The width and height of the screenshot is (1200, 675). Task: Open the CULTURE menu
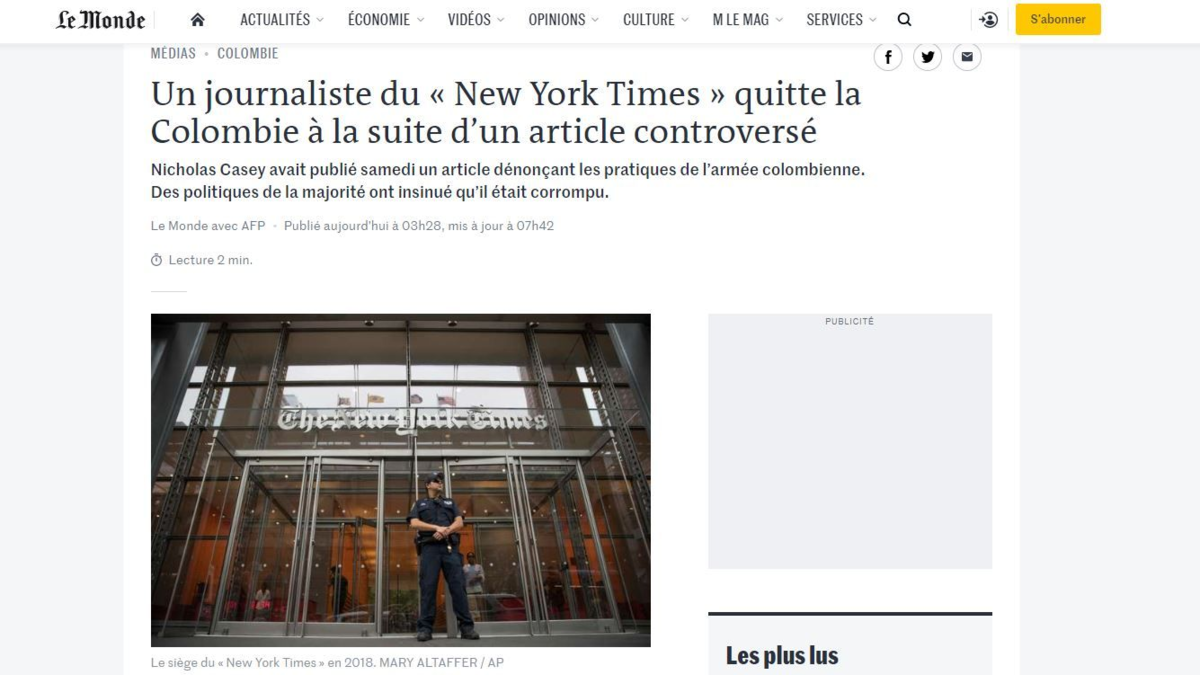tap(655, 19)
